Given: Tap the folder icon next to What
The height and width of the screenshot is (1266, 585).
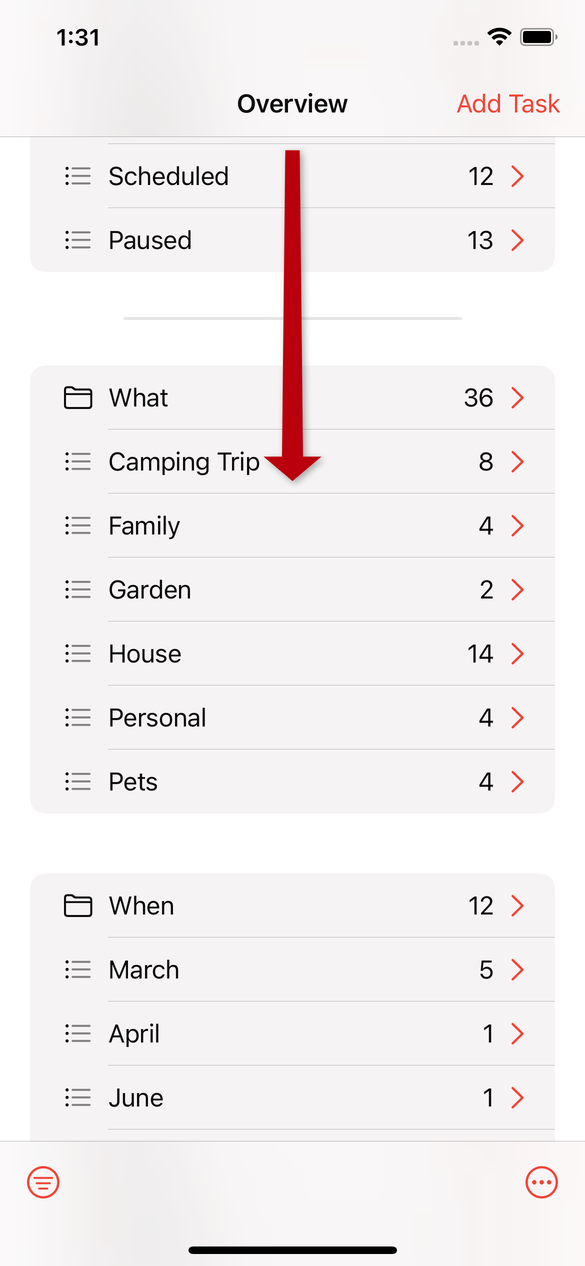Looking at the screenshot, I should 78,398.
